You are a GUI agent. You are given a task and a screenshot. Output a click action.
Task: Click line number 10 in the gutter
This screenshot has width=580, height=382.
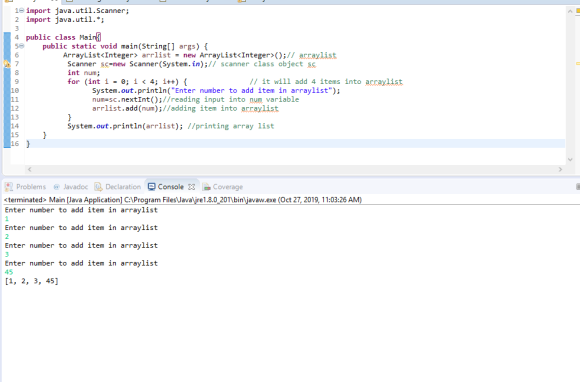(x=15, y=91)
